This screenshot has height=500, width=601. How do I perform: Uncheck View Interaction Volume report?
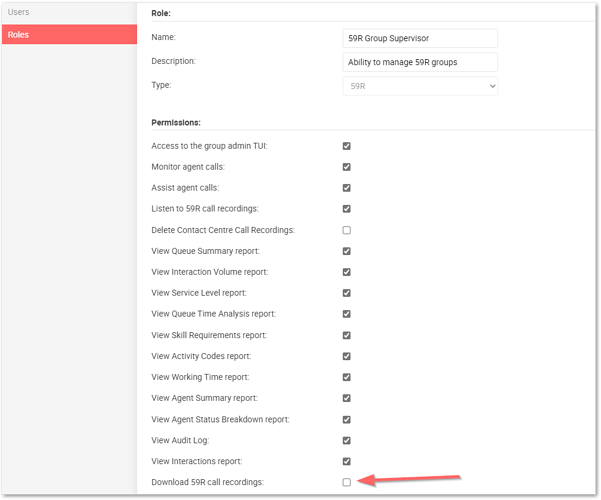click(347, 272)
